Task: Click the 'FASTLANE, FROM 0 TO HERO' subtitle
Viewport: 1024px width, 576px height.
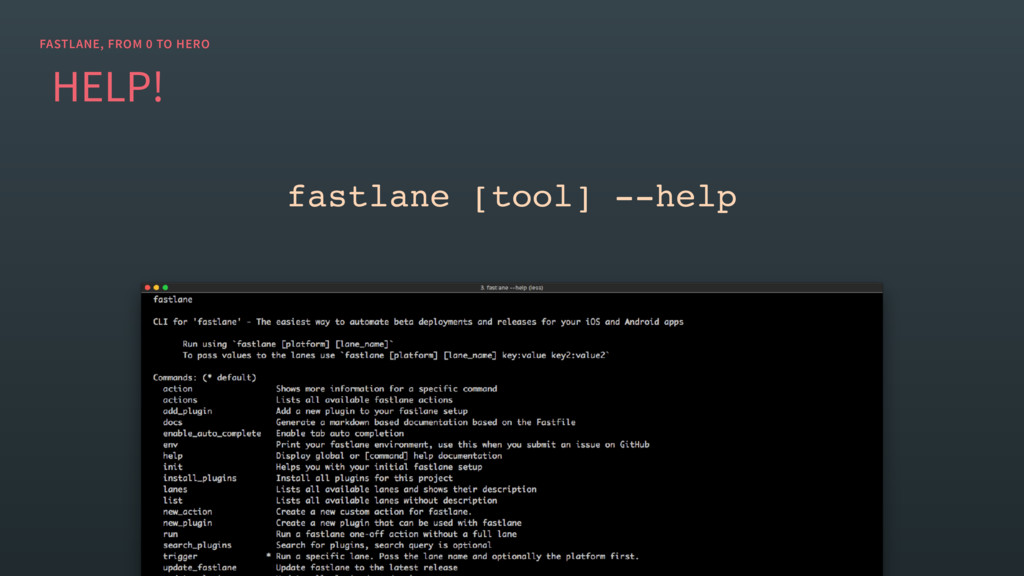Action: click(x=125, y=44)
